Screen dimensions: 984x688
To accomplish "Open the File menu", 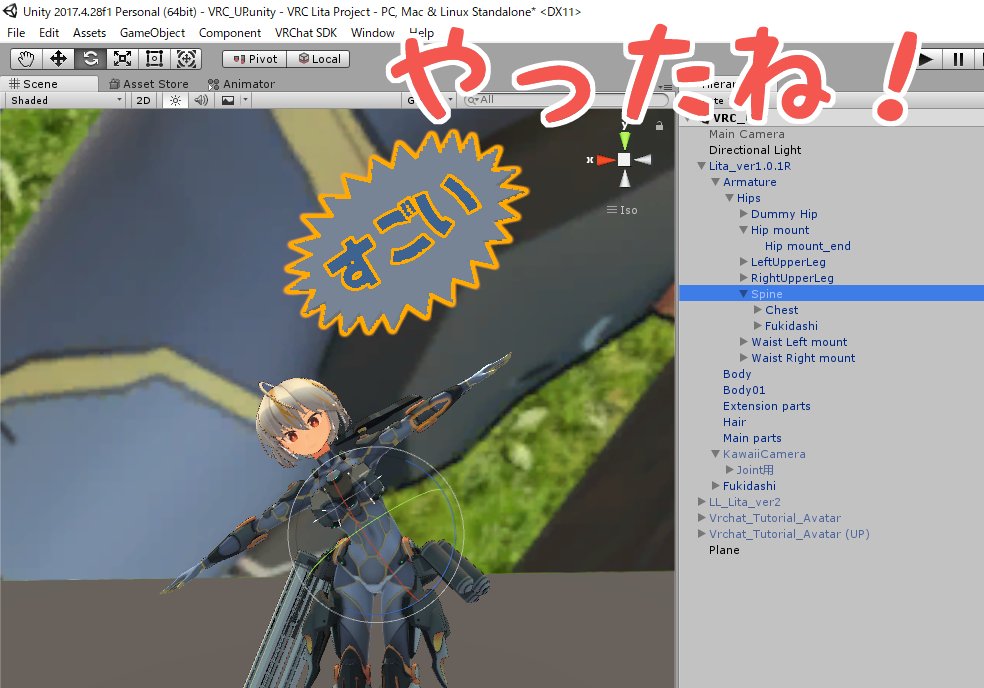I will coord(16,33).
